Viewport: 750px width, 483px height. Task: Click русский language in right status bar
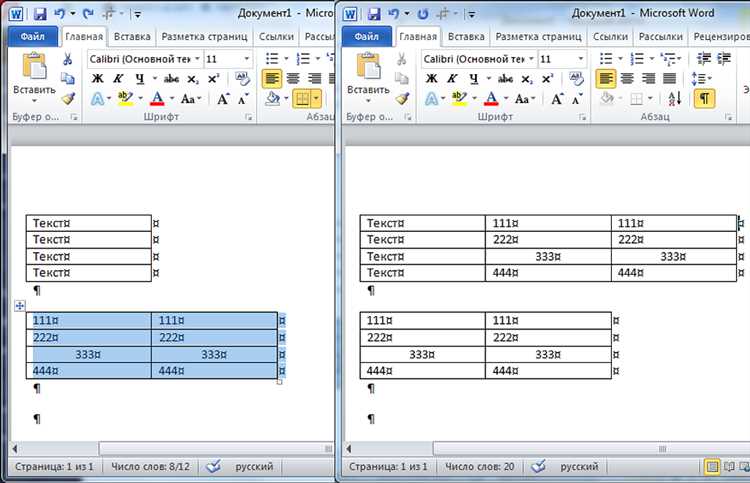pos(579,466)
